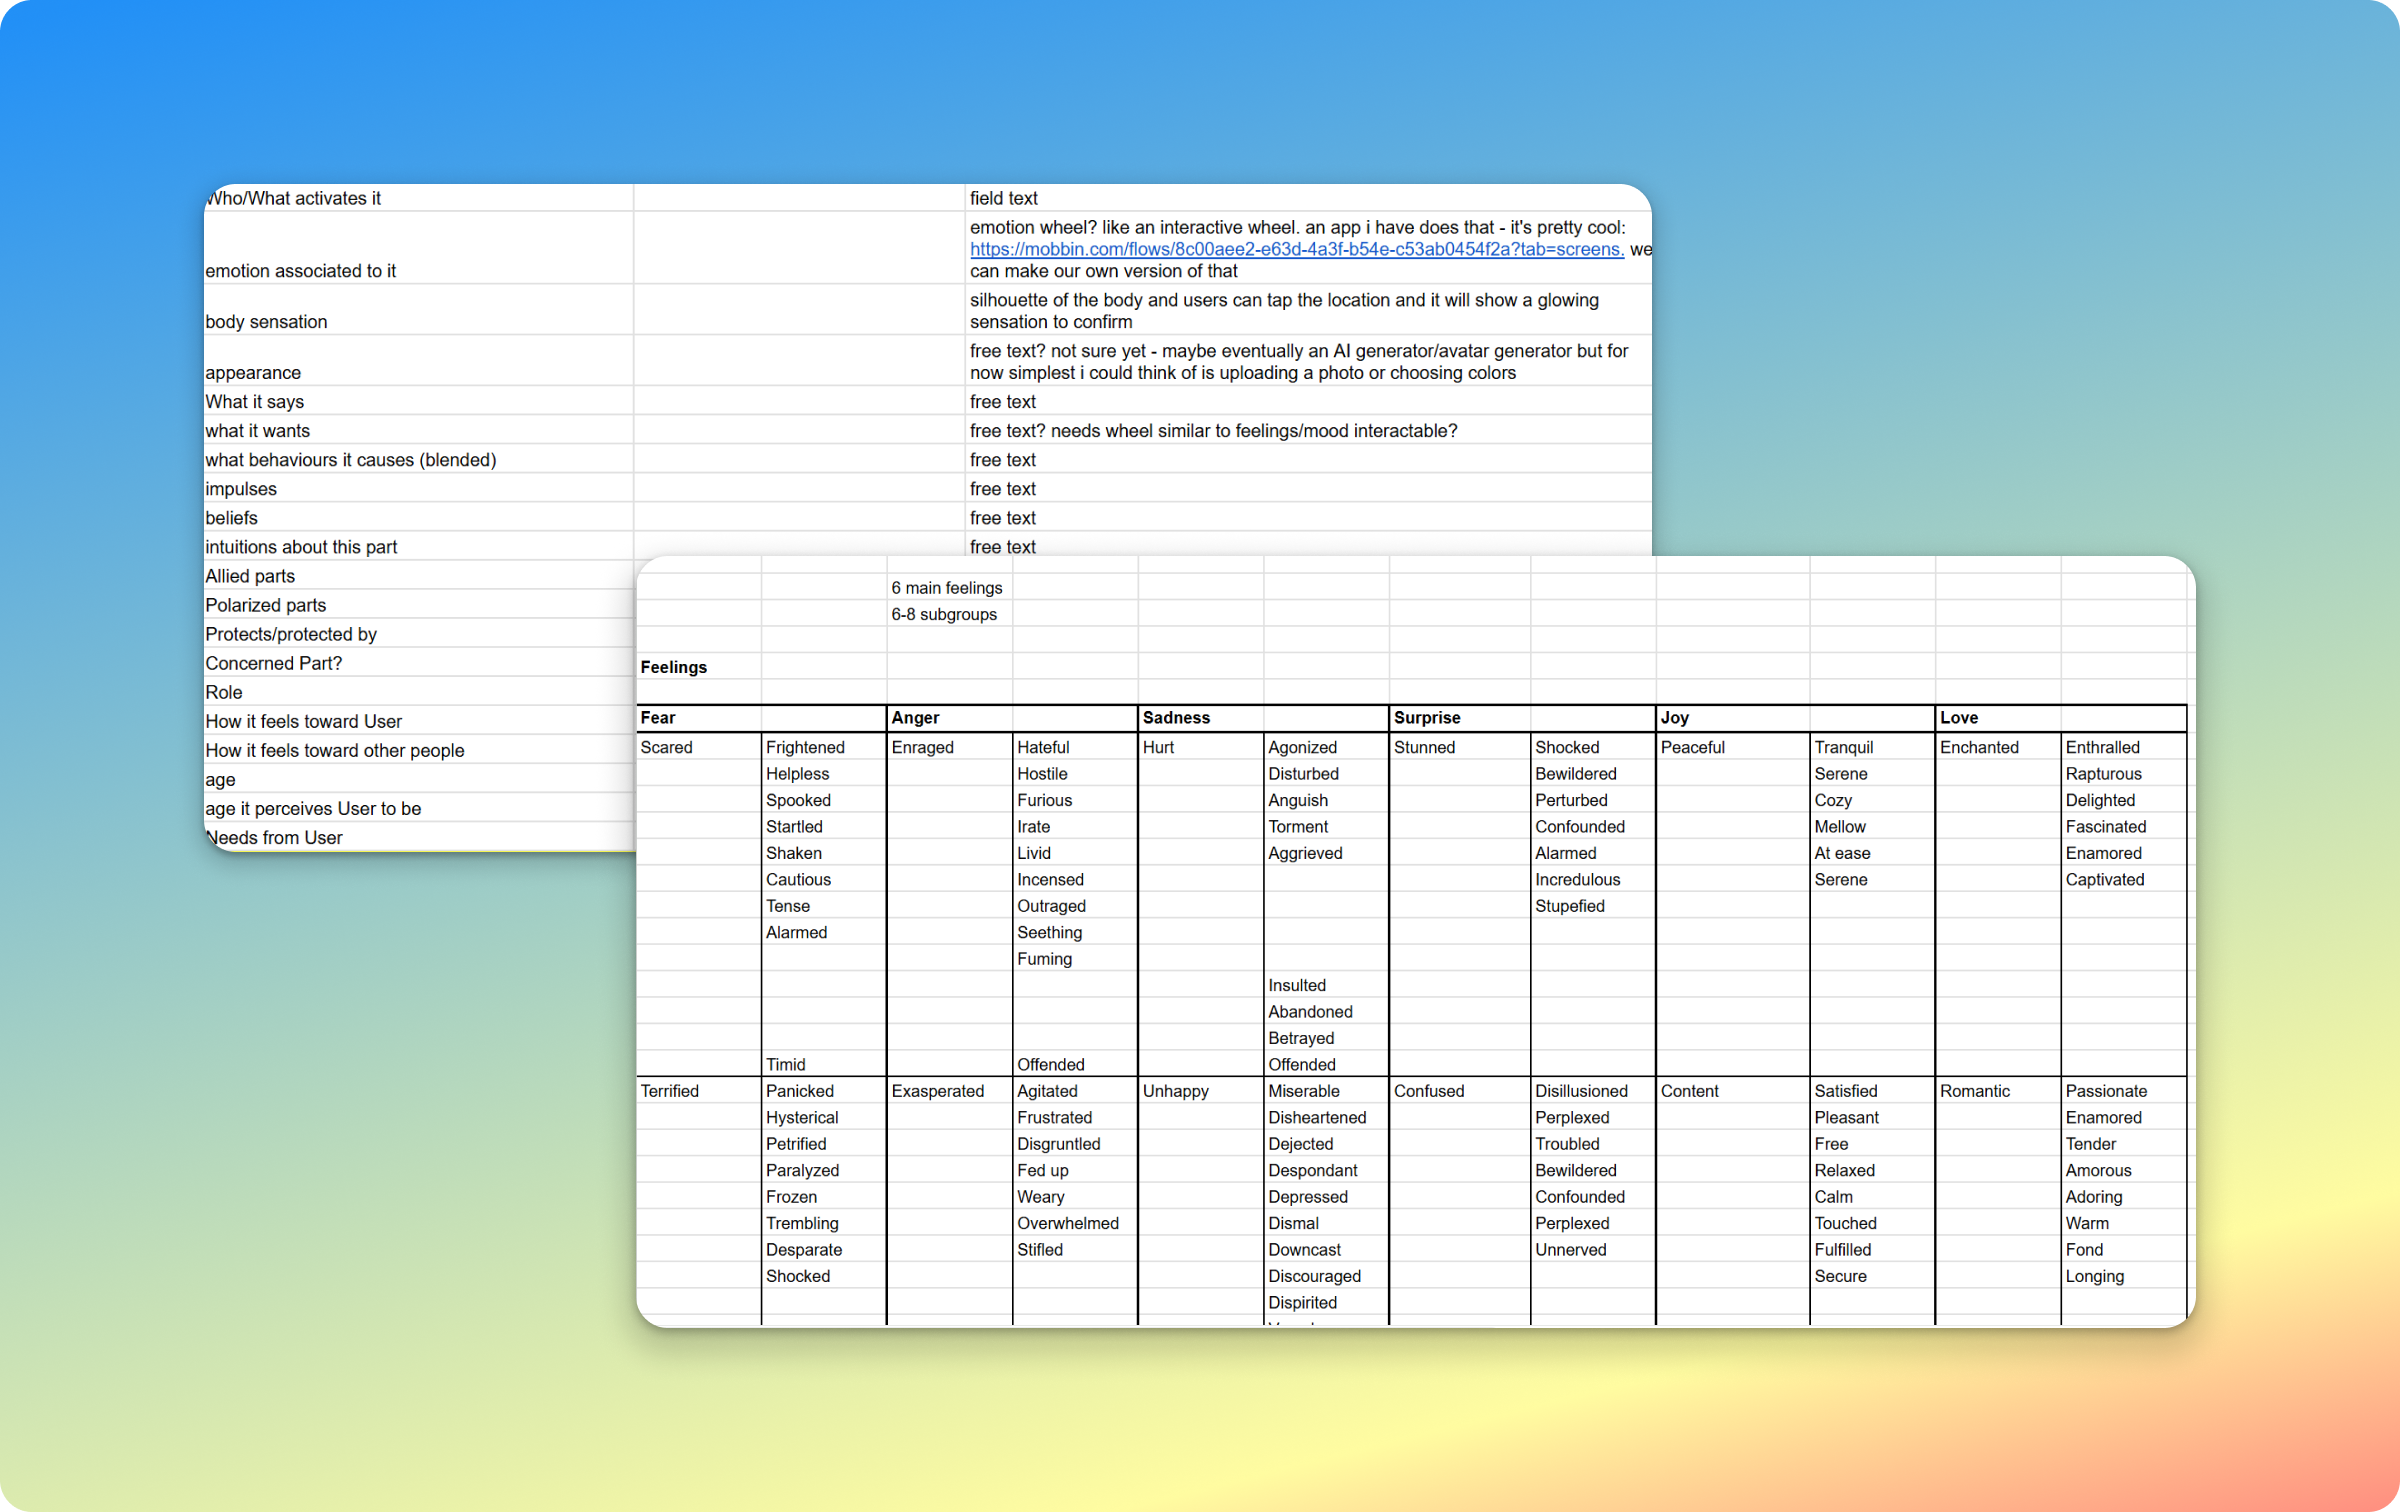
Task: Select the '6-8 subgroups' cell
Action: coord(943,614)
